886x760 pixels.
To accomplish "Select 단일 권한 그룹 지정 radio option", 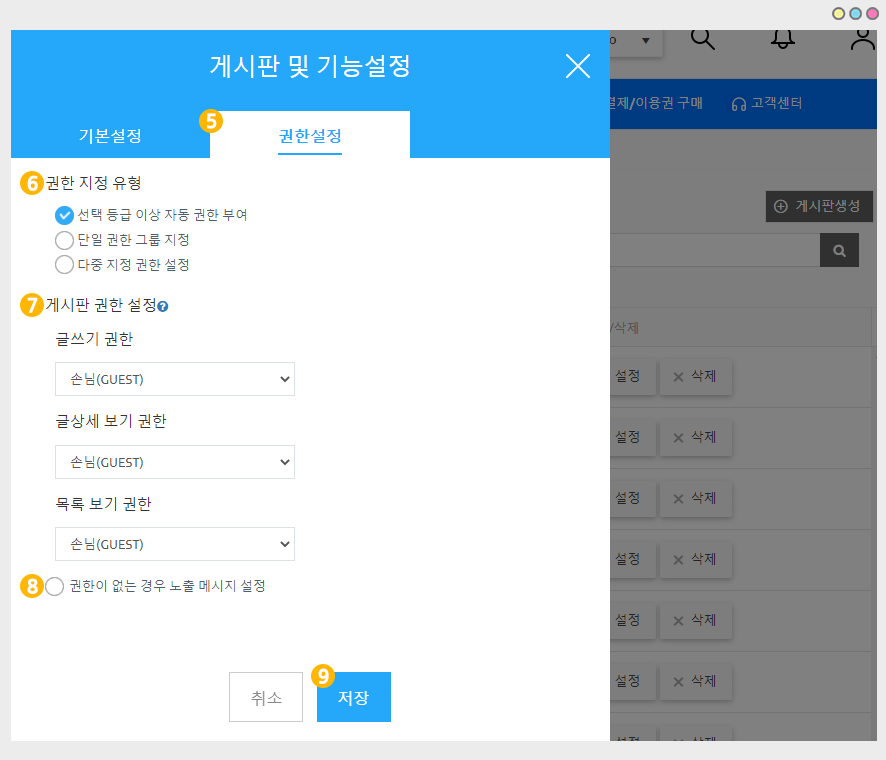I will [65, 240].
